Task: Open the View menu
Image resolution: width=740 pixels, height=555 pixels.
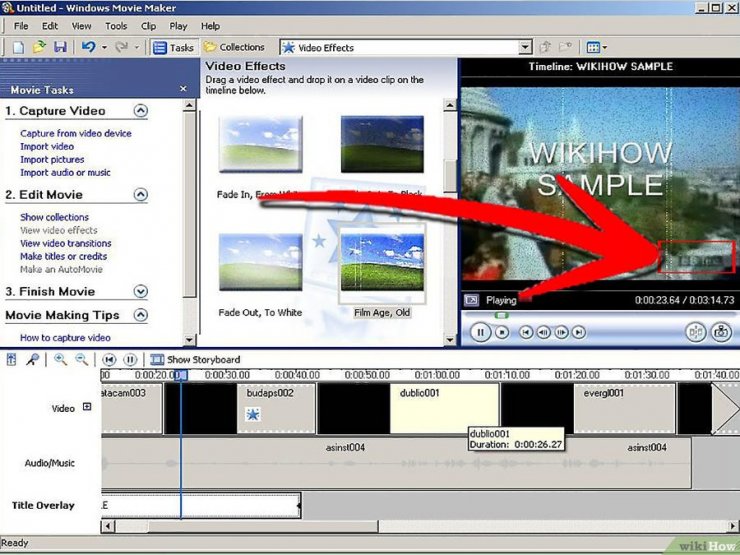Action: click(81, 26)
